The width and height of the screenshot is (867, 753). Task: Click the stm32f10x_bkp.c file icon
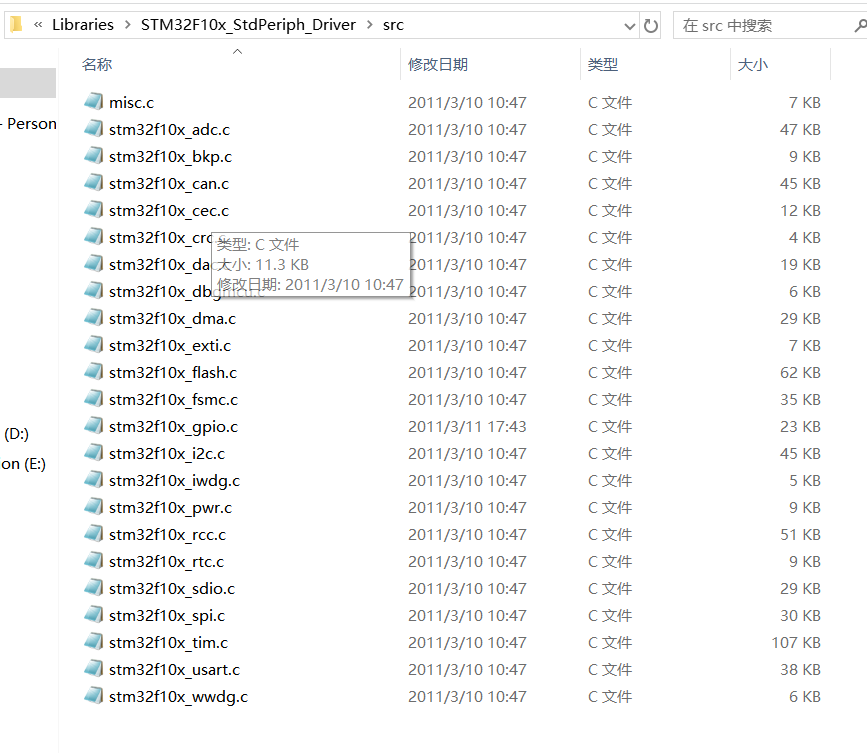[93, 156]
